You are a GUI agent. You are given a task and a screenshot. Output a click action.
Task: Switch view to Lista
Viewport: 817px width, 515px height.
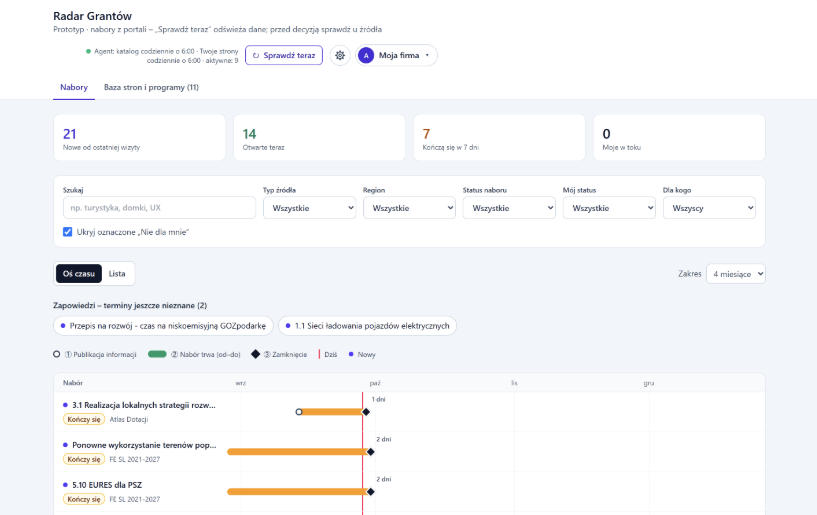pyautogui.click(x=117, y=274)
